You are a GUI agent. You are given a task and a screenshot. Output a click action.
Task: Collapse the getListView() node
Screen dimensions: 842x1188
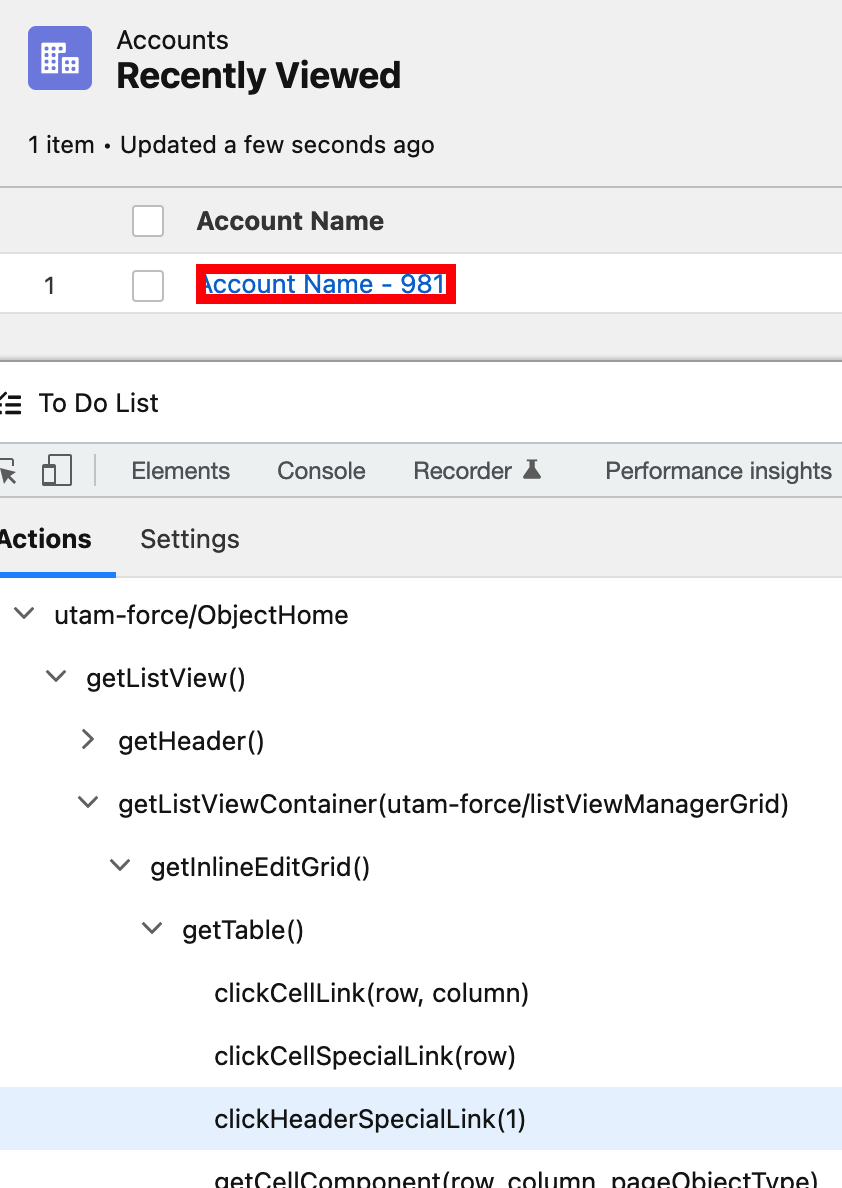pyautogui.click(x=56, y=677)
